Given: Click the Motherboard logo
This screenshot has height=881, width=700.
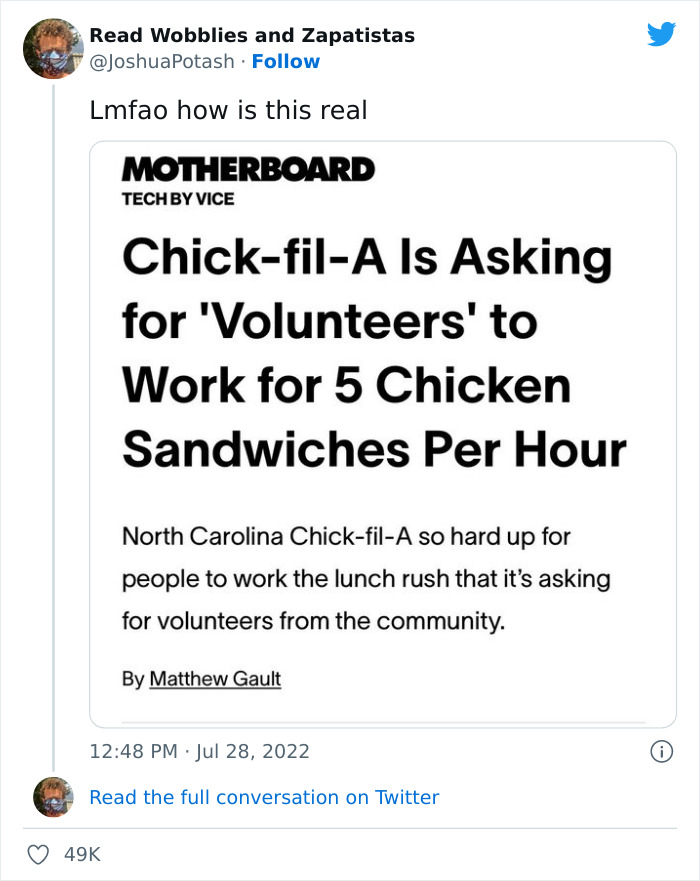Looking at the screenshot, I should click(246, 171).
